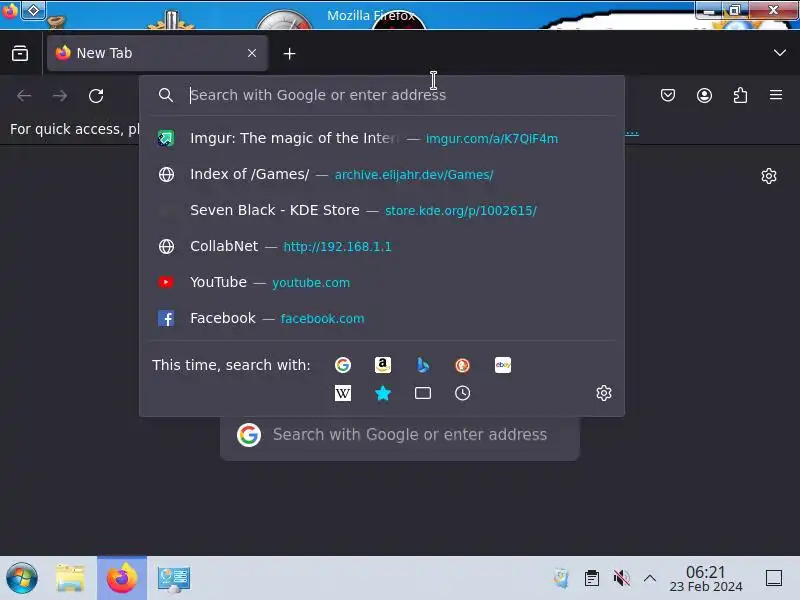
Task: Click the new tab page Google search box
Action: (x=399, y=435)
